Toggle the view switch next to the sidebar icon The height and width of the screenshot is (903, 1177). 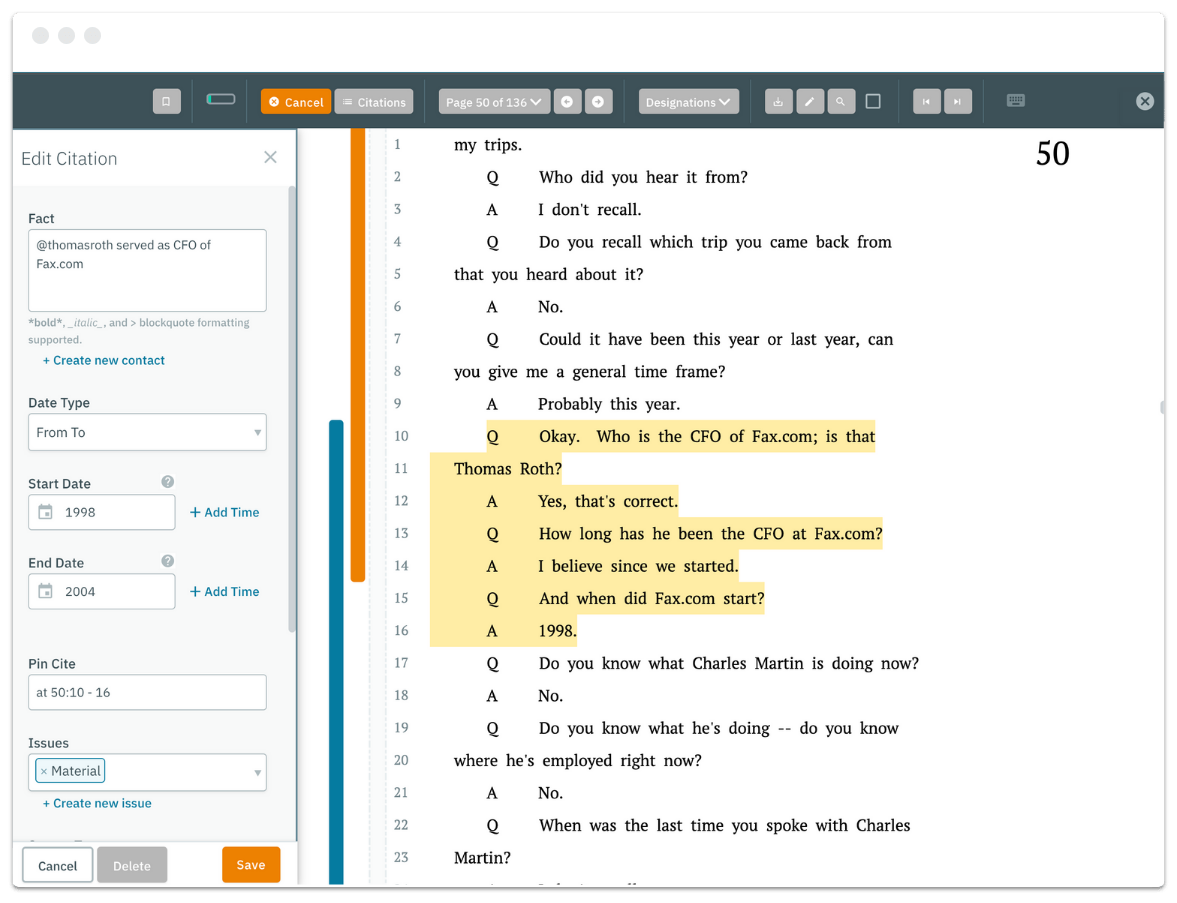tap(221, 101)
